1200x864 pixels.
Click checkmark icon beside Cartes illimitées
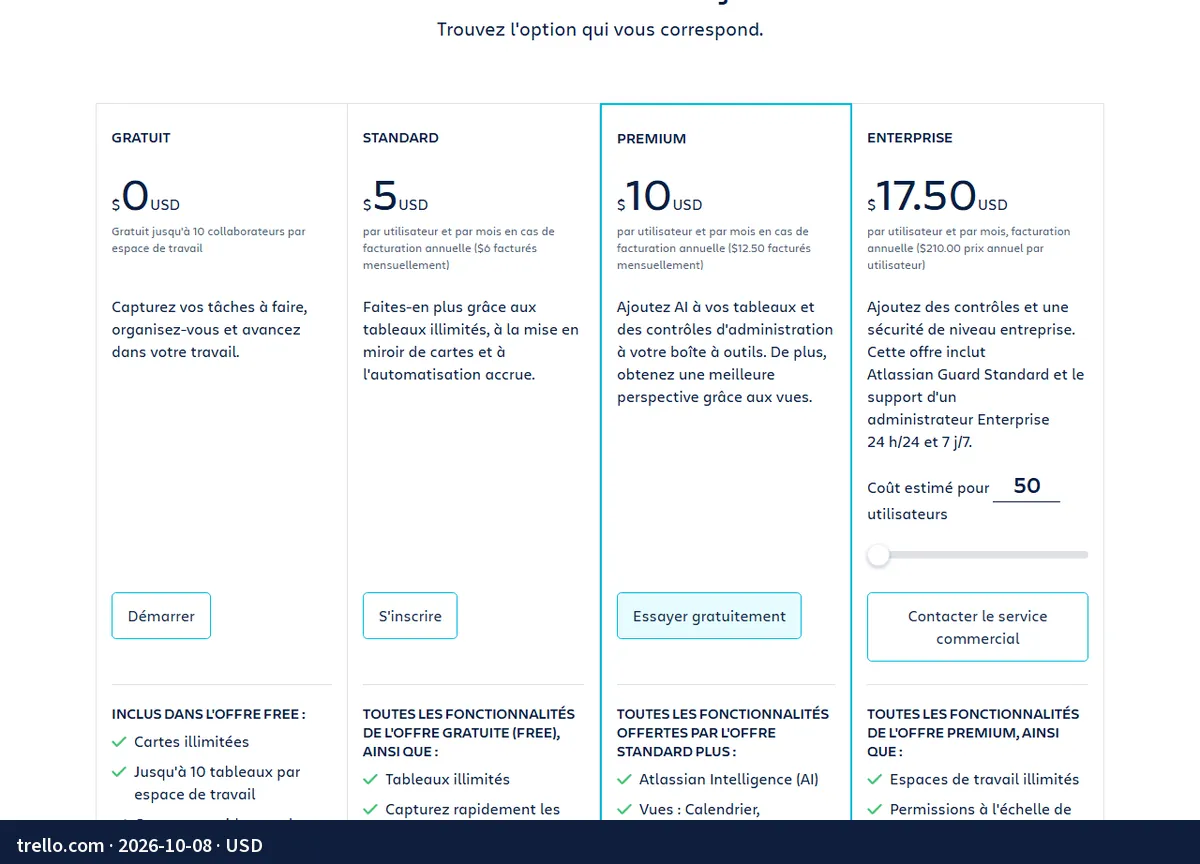coord(119,742)
